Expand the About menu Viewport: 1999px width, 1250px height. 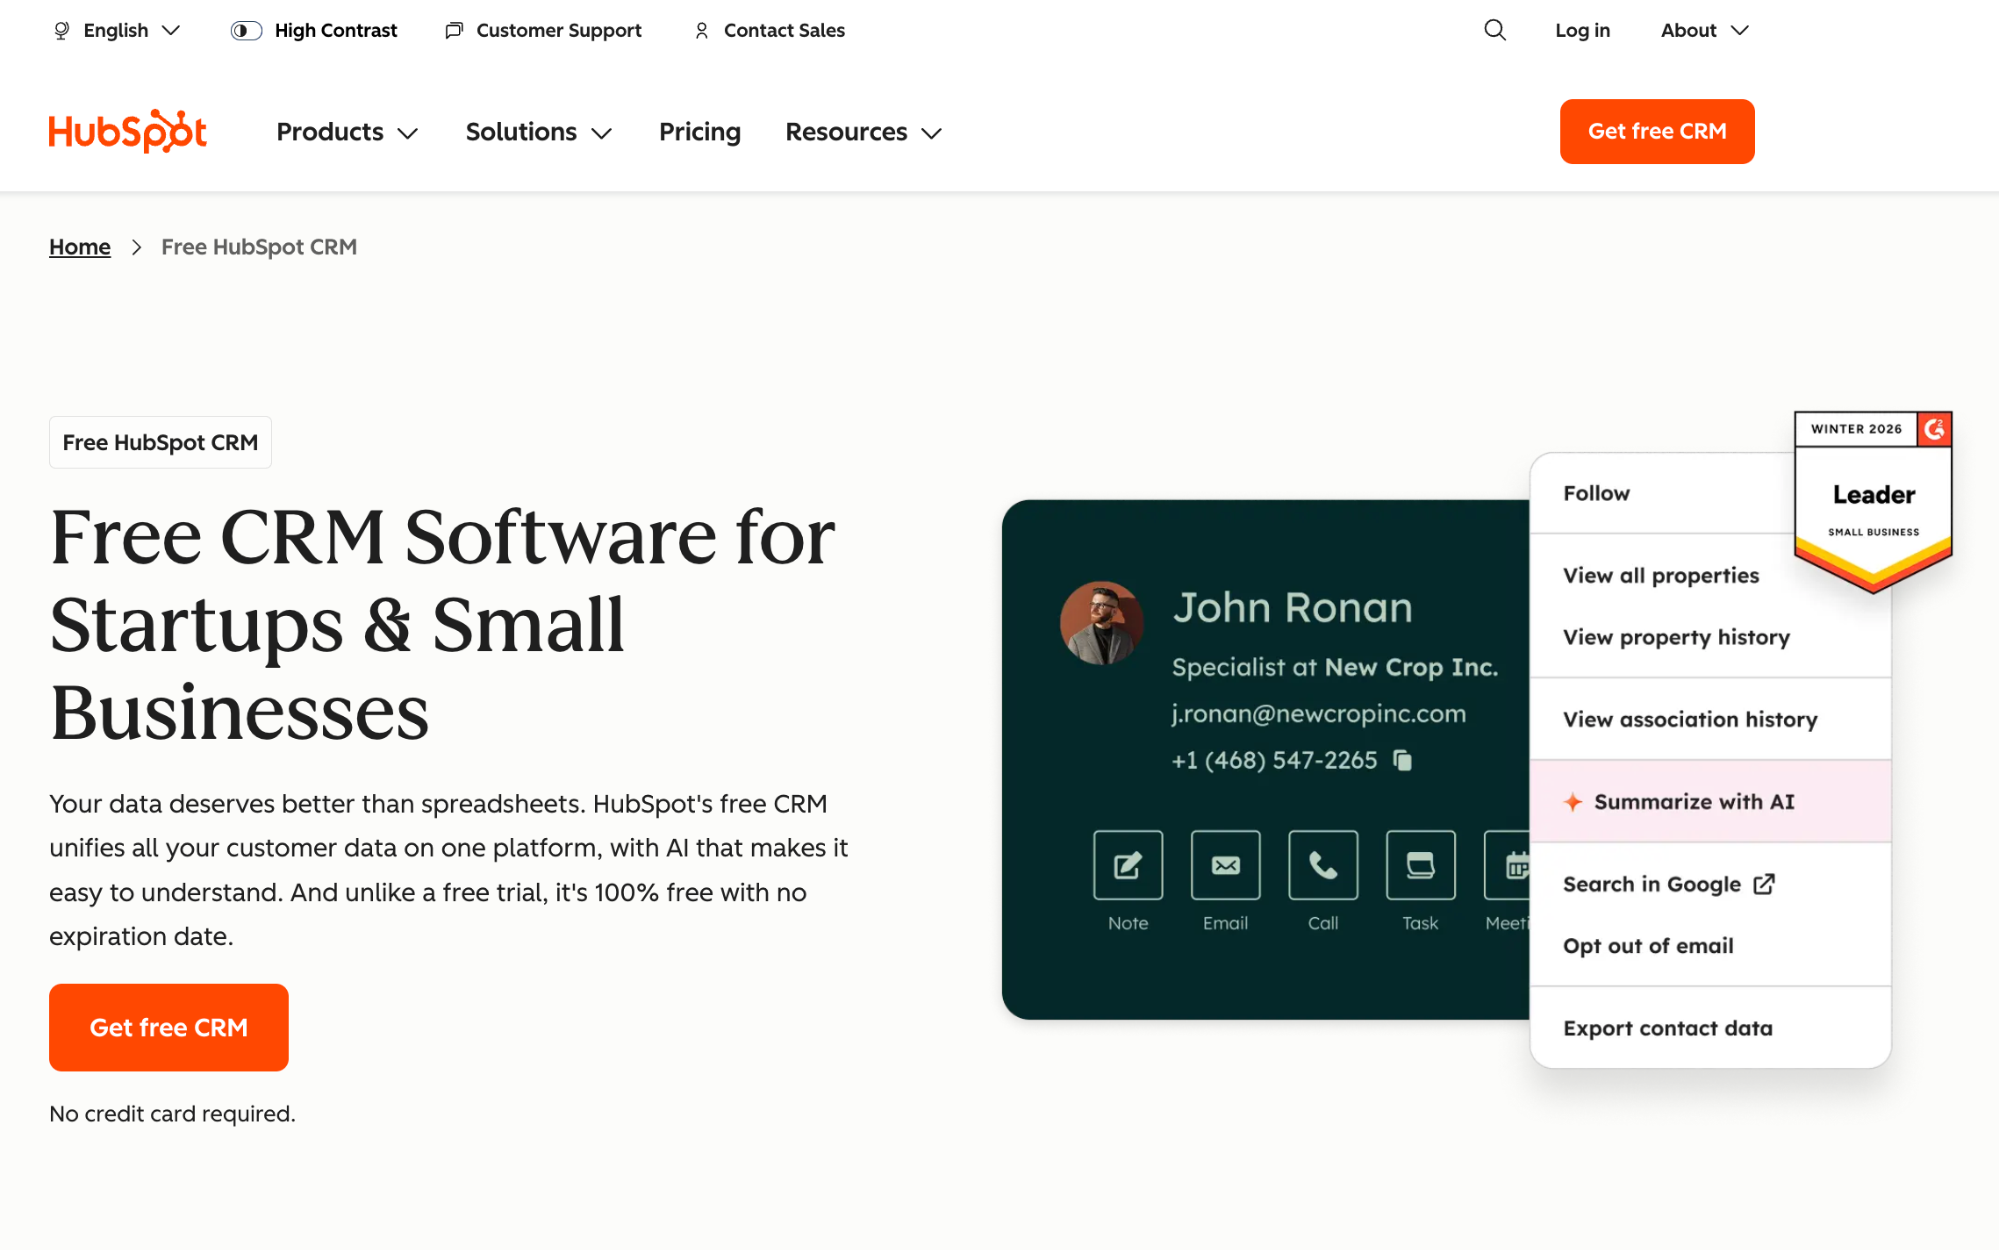pyautogui.click(x=1705, y=31)
